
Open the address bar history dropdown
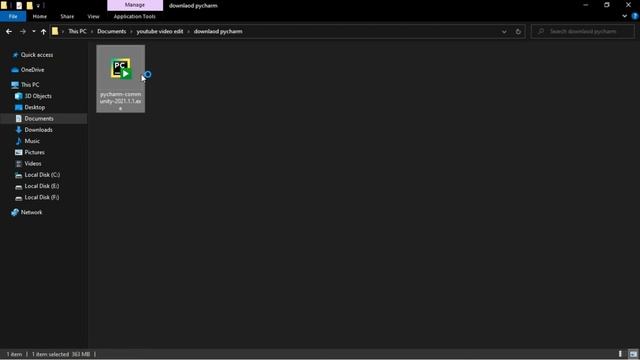(x=504, y=31)
